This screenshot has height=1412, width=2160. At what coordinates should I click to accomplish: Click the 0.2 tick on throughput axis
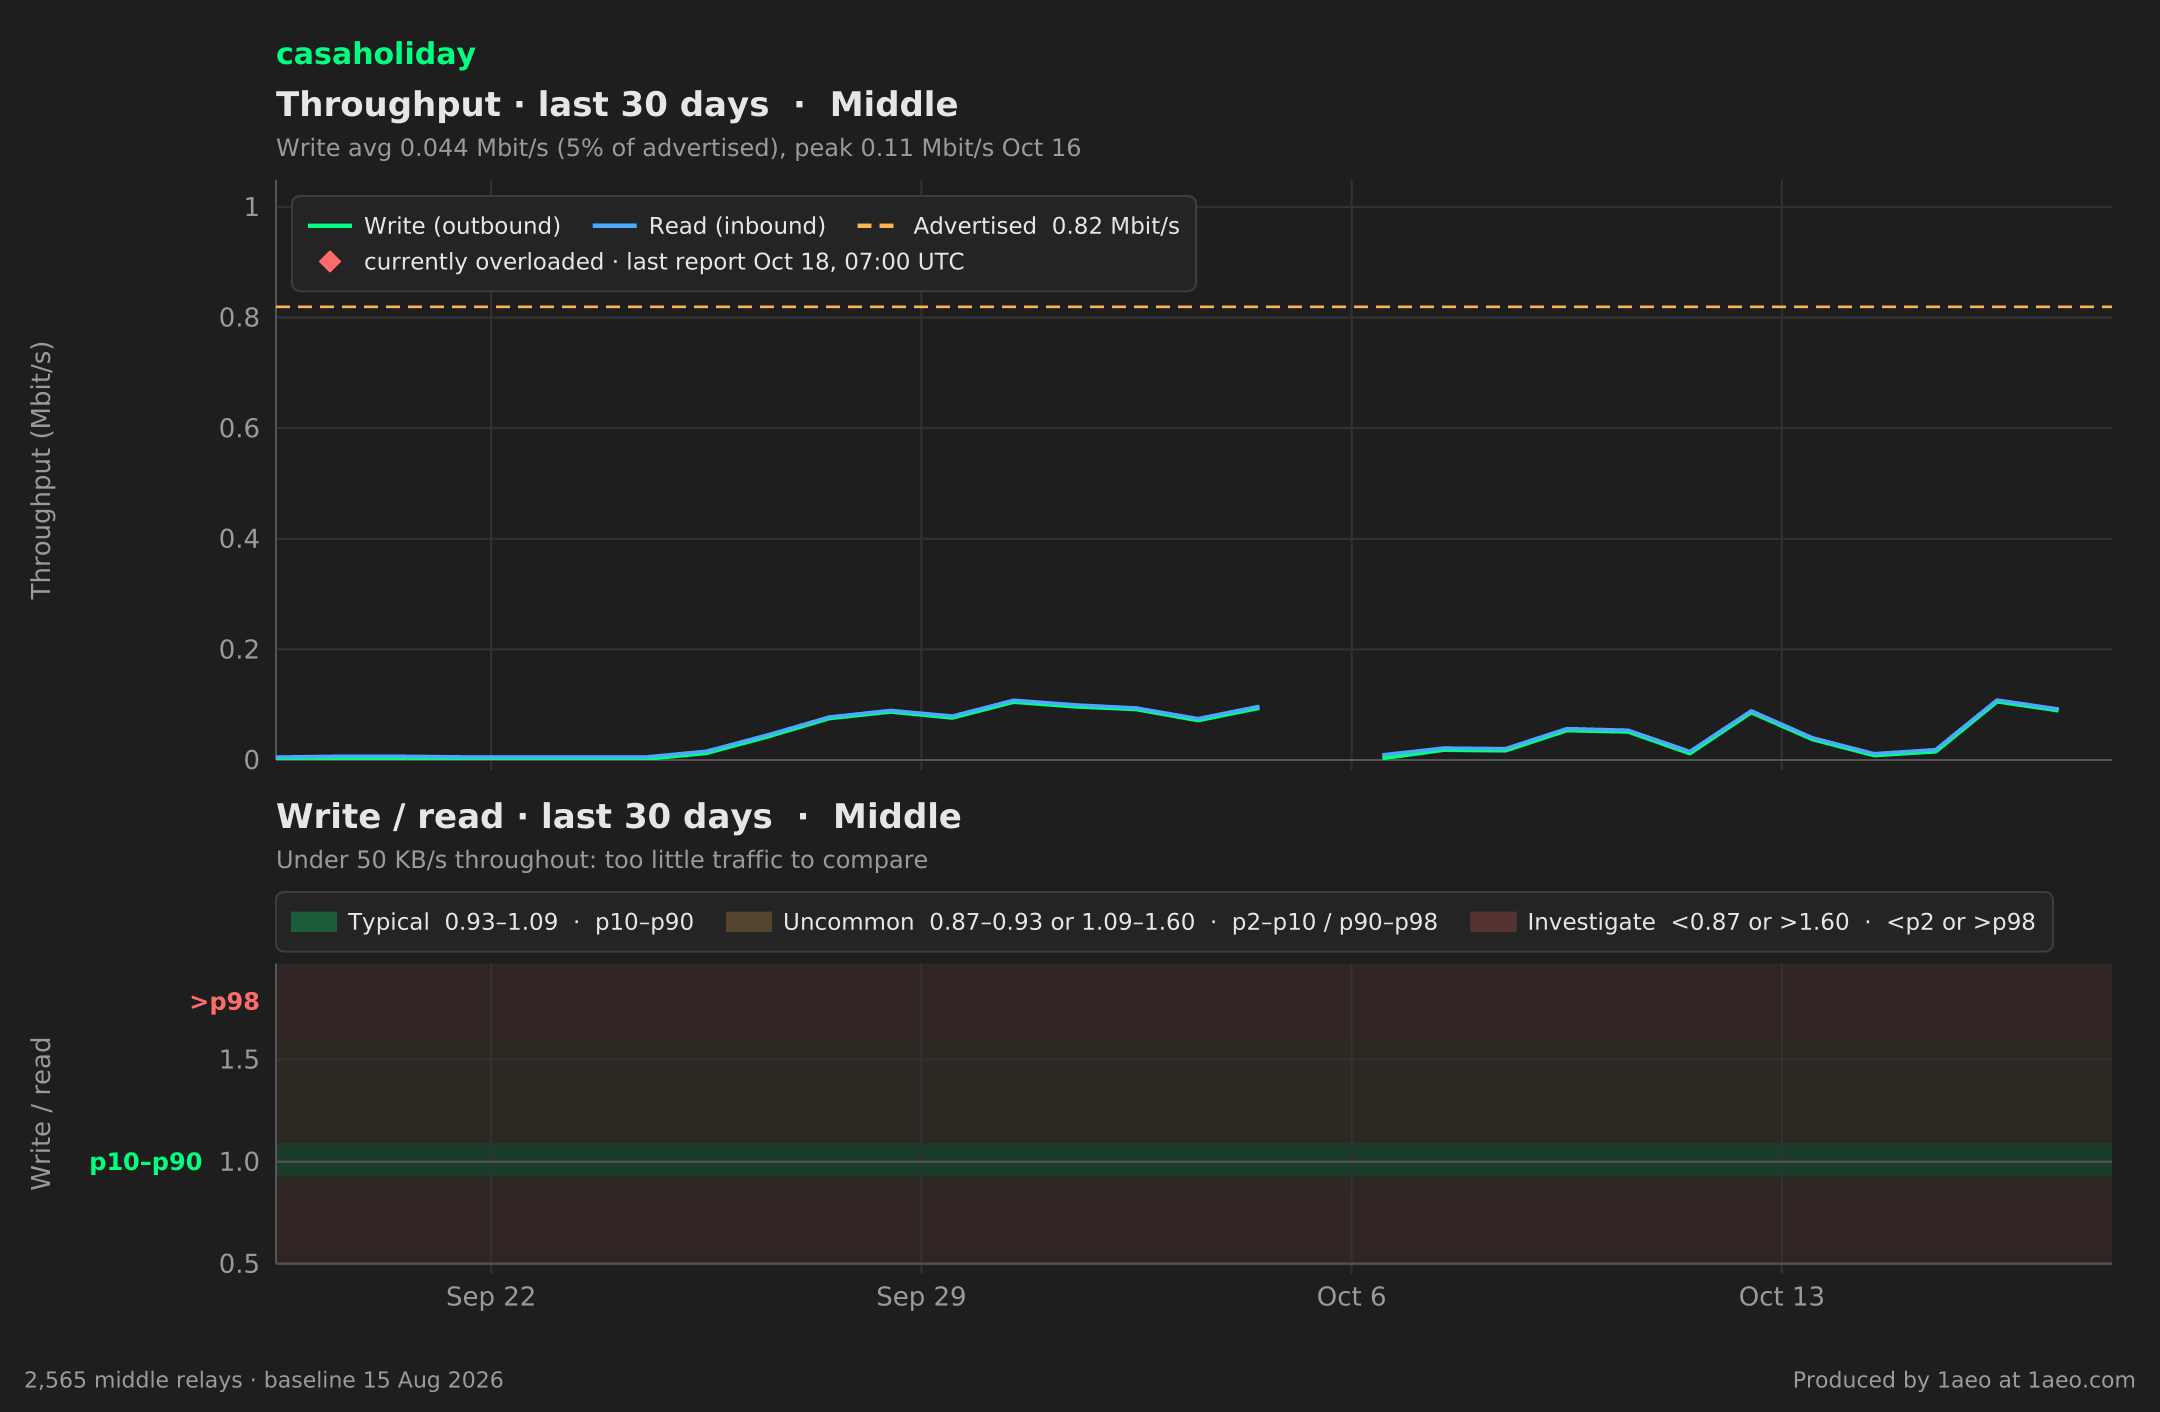(x=239, y=650)
